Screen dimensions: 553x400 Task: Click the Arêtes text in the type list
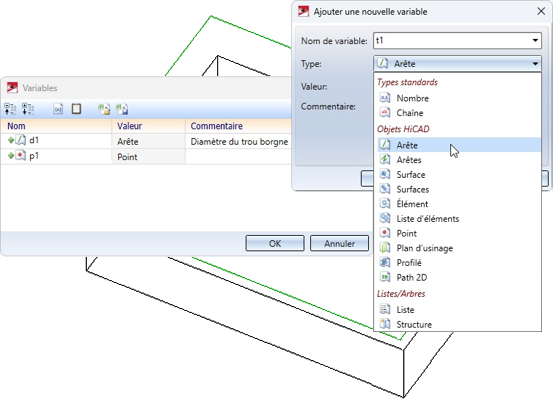click(x=409, y=160)
